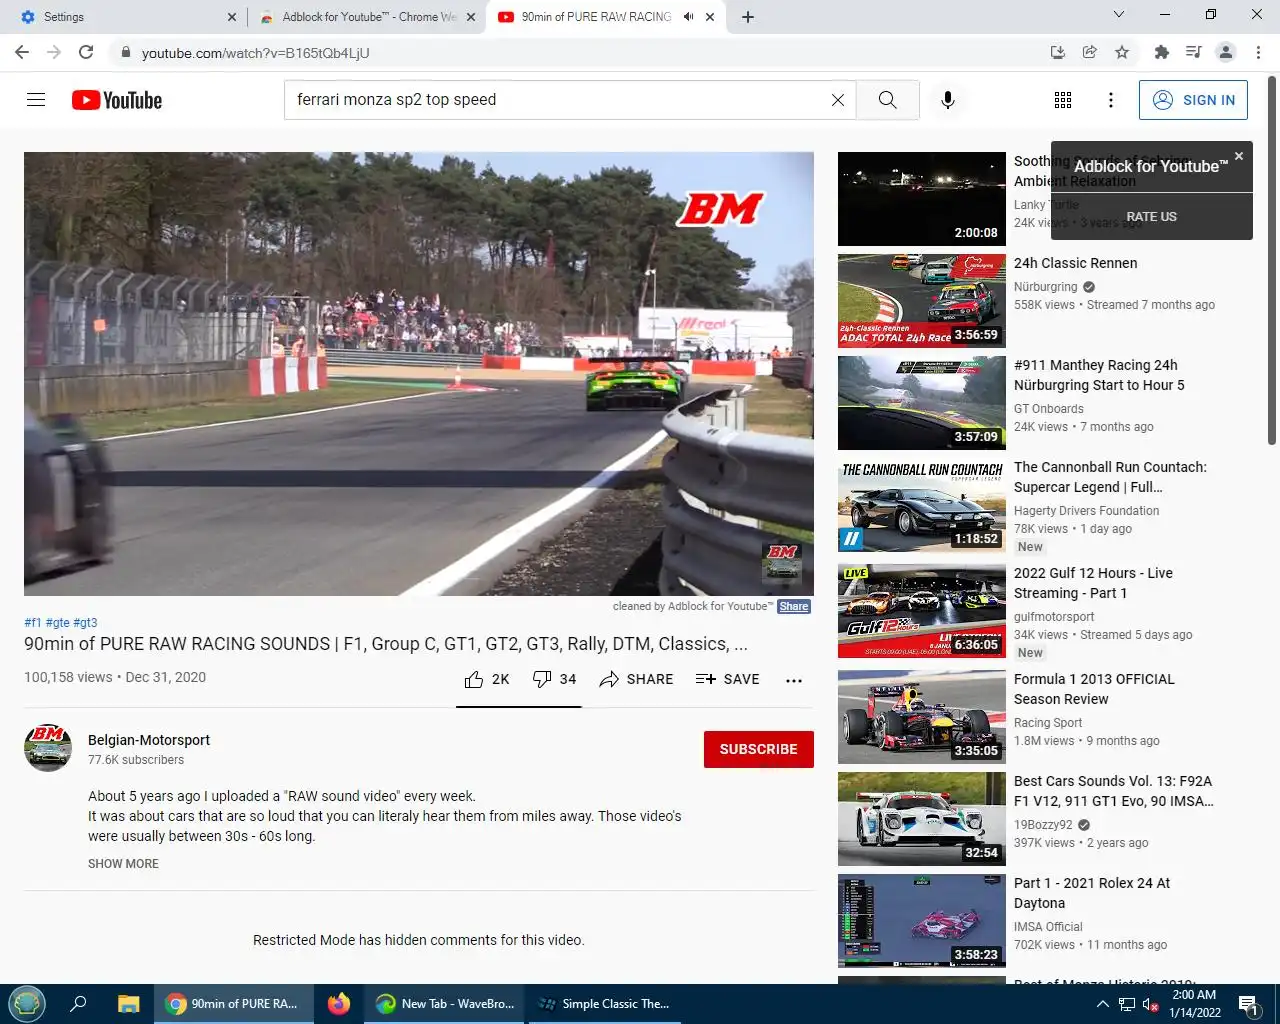Image resolution: width=1280 pixels, height=1024 pixels.
Task: Open the #gte hashtag link
Action: [57, 622]
